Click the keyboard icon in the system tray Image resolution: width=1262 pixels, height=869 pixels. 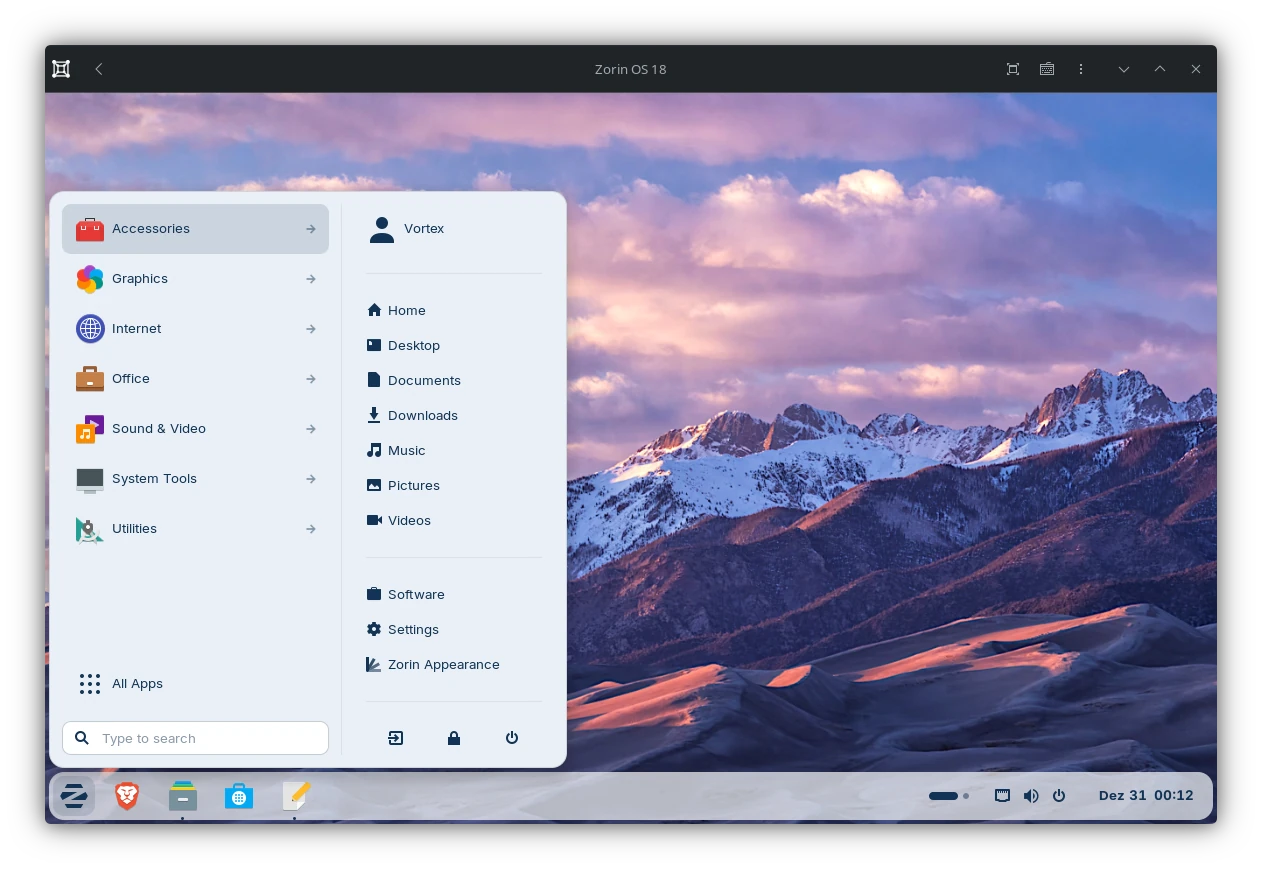click(x=1002, y=795)
